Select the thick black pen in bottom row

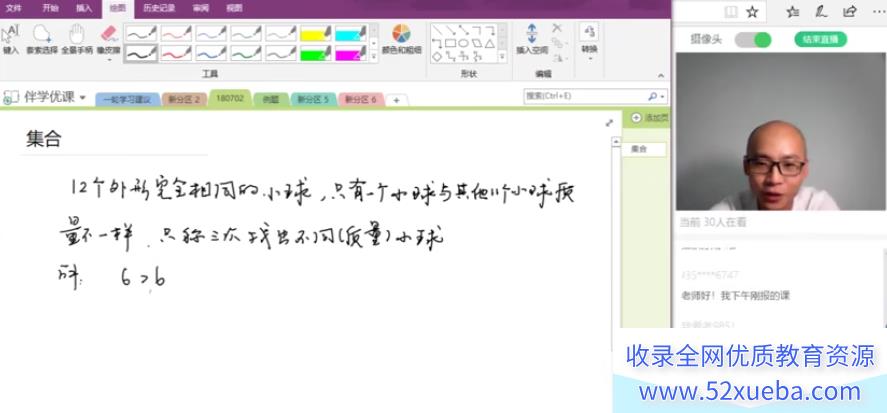[141, 53]
